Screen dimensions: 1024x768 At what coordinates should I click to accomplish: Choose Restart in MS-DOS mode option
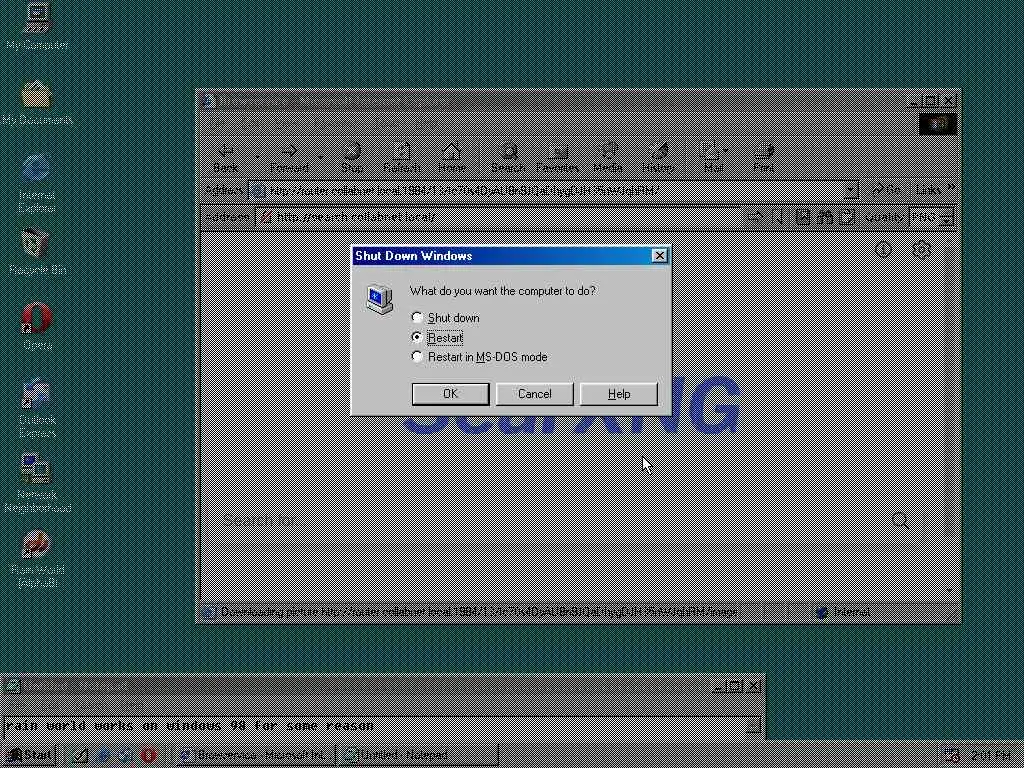479,357
